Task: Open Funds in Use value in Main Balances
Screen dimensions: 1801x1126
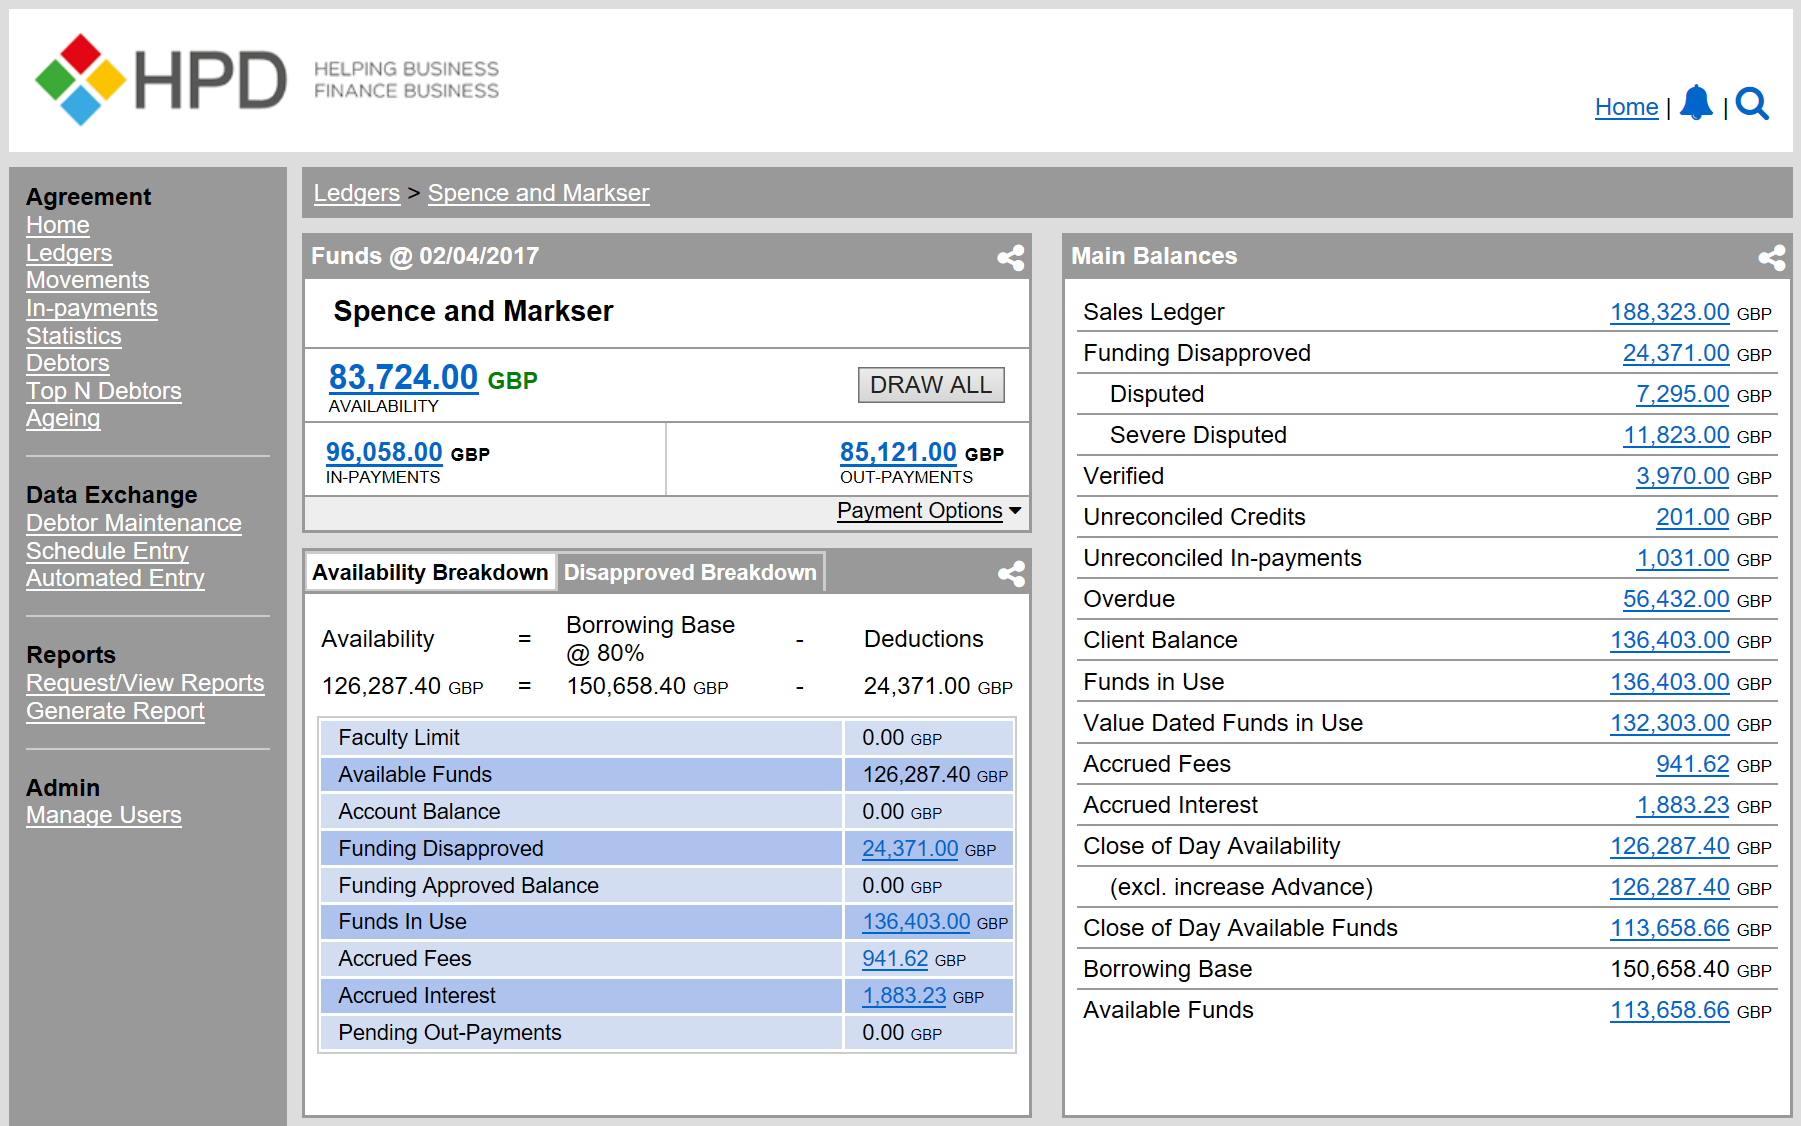Action: (x=1670, y=682)
